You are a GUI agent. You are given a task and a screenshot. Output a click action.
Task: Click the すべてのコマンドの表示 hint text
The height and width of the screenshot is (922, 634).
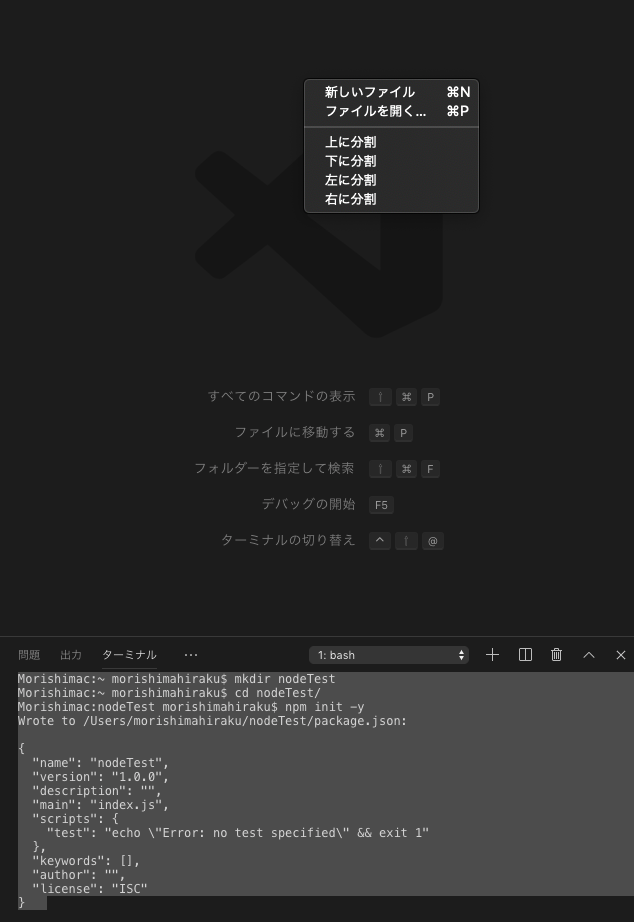point(282,396)
